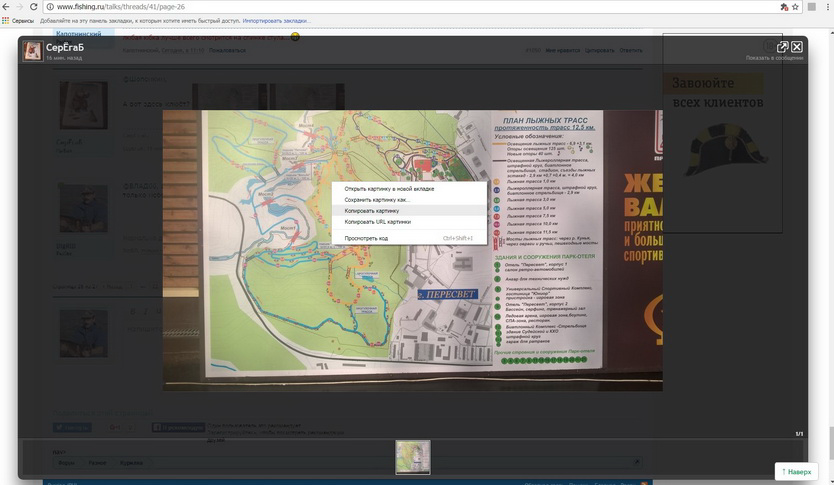
Task: Click the address bar with fishing.ru URL
Action: [x=400, y=6]
